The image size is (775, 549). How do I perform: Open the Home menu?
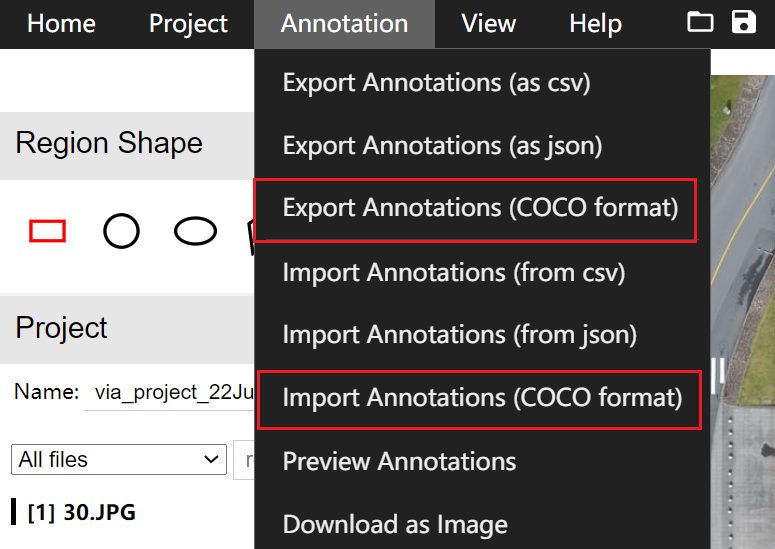tap(61, 23)
